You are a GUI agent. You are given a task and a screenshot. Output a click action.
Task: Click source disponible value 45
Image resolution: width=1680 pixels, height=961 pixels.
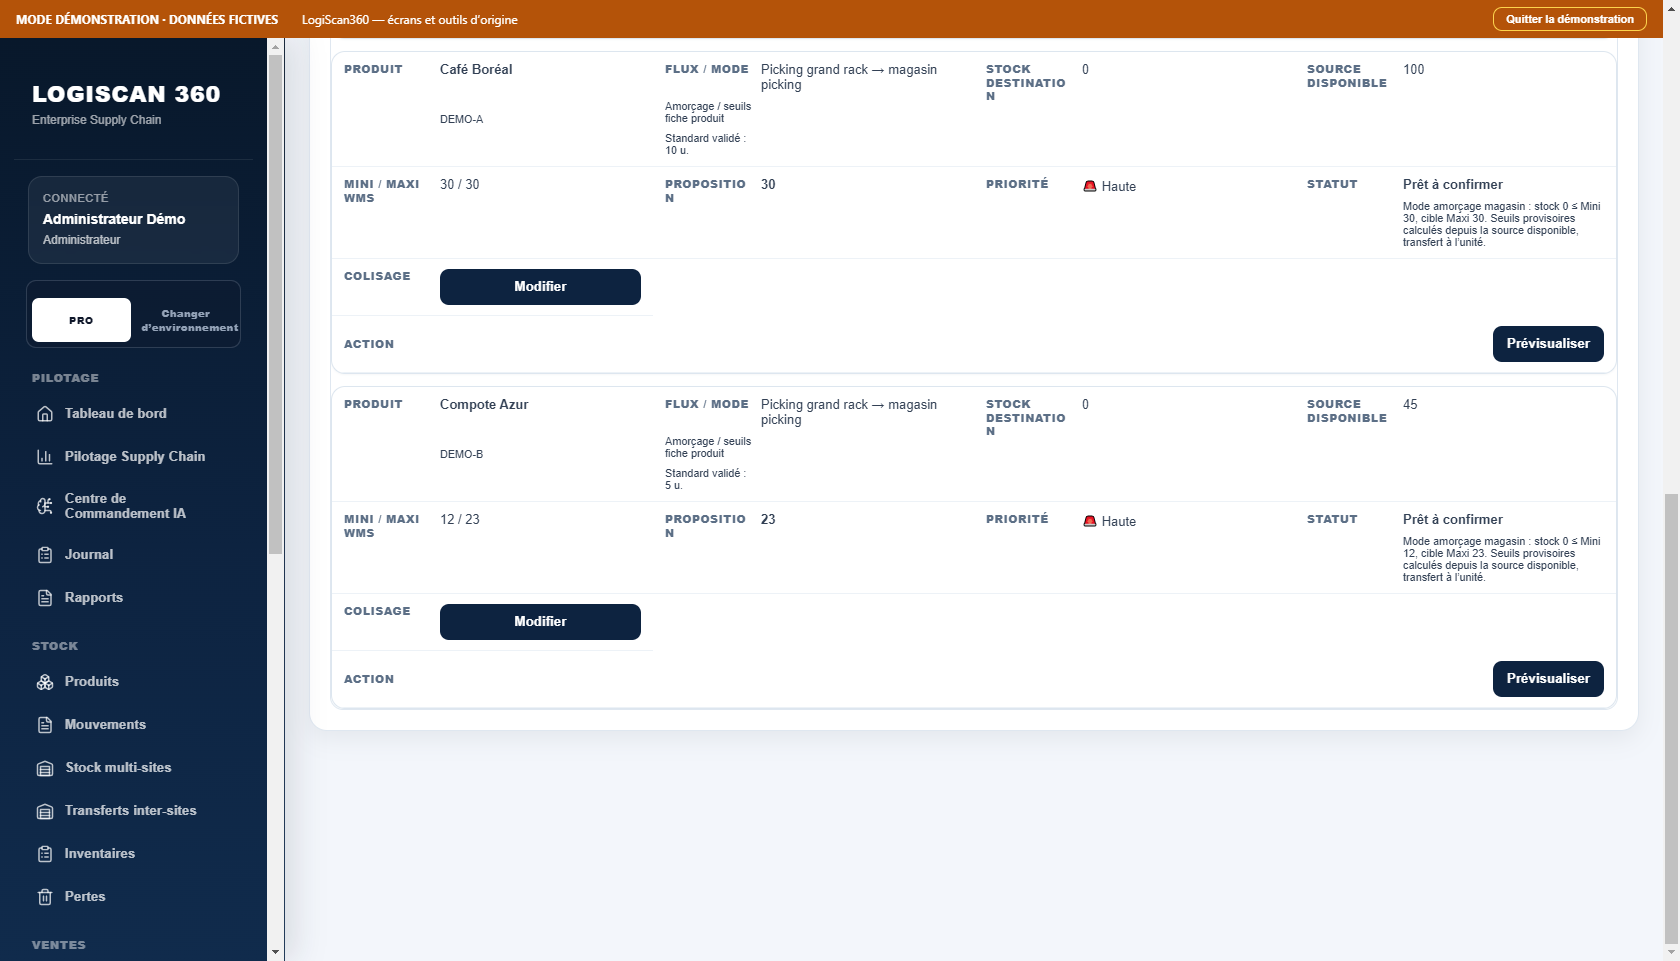(x=1410, y=404)
